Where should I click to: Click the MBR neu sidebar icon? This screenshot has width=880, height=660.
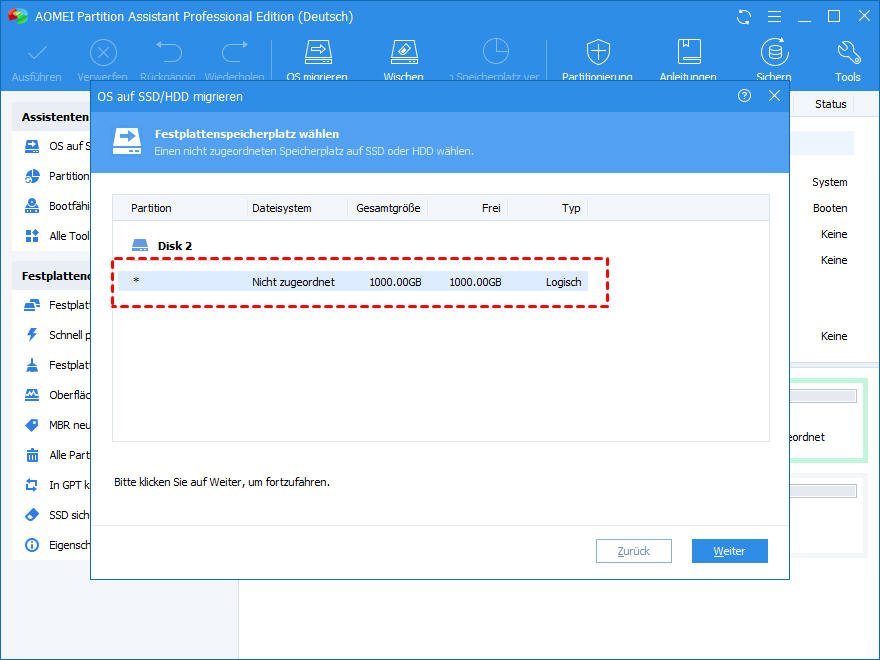pos(32,425)
